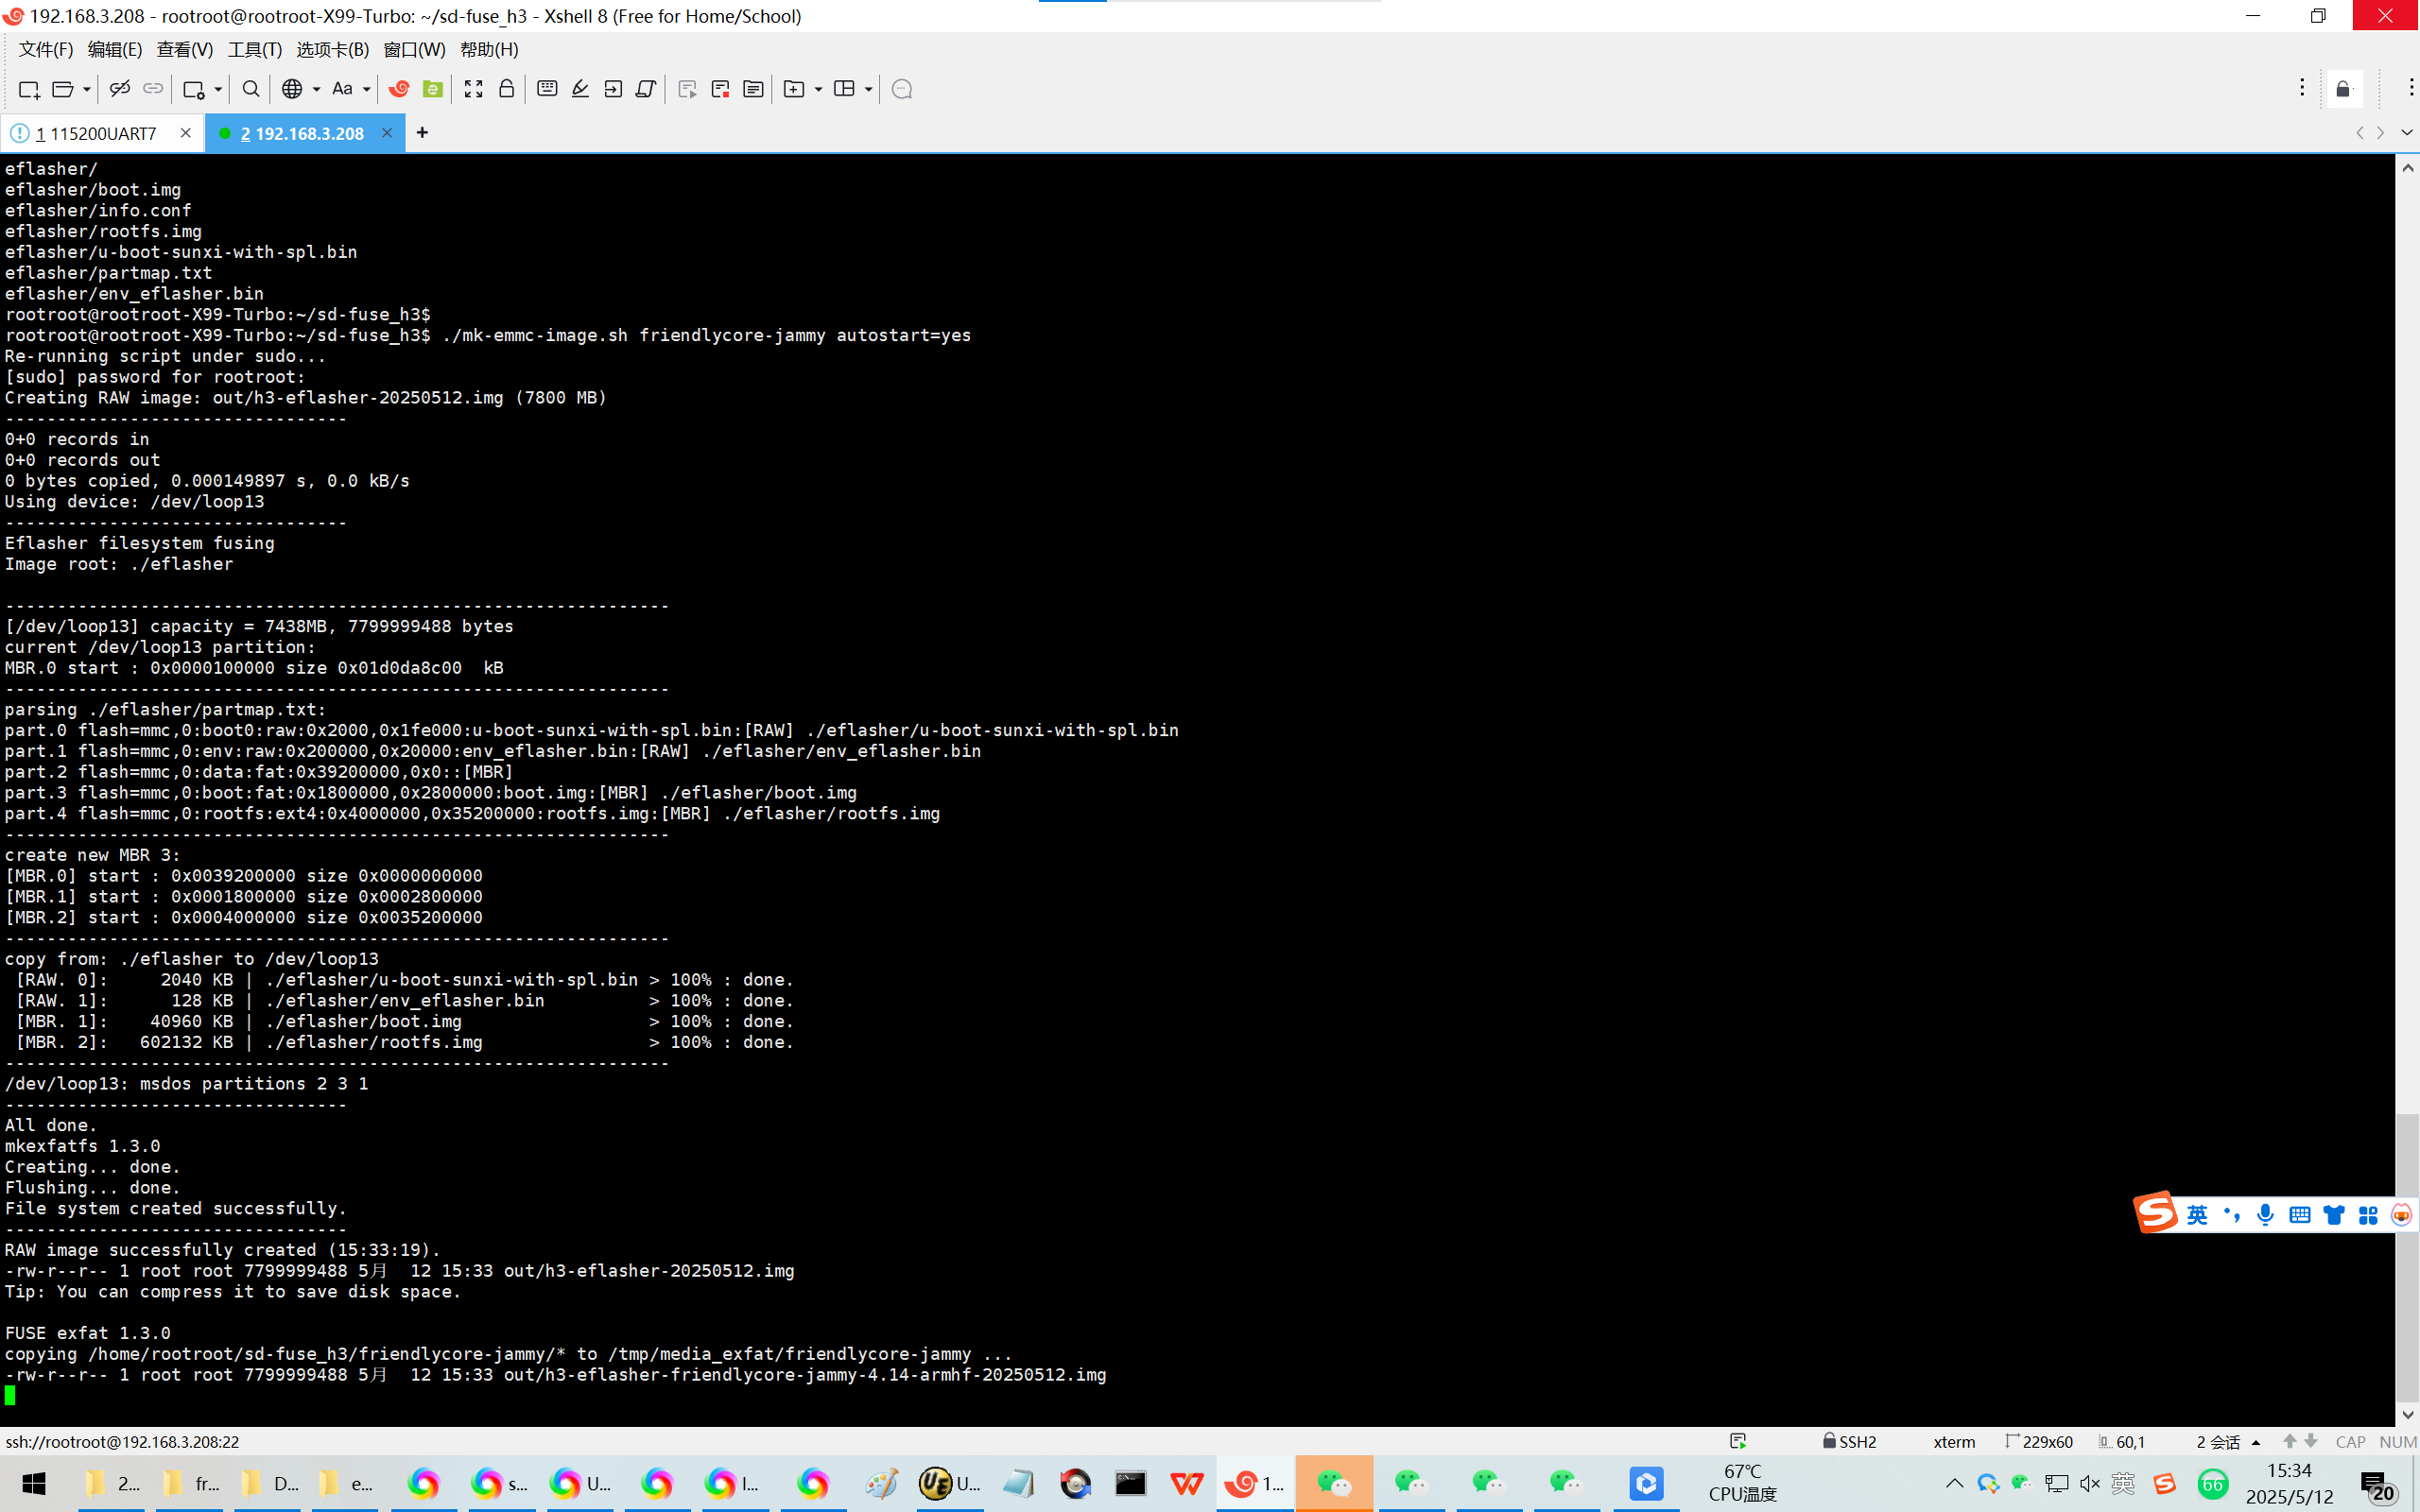2420x1512 pixels.
Task: Click the Xftp green folder icon
Action: pos(432,89)
